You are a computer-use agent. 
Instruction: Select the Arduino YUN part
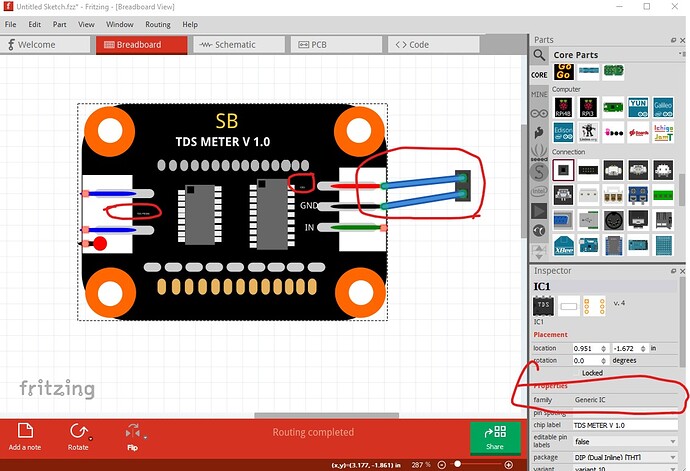[x=638, y=107]
